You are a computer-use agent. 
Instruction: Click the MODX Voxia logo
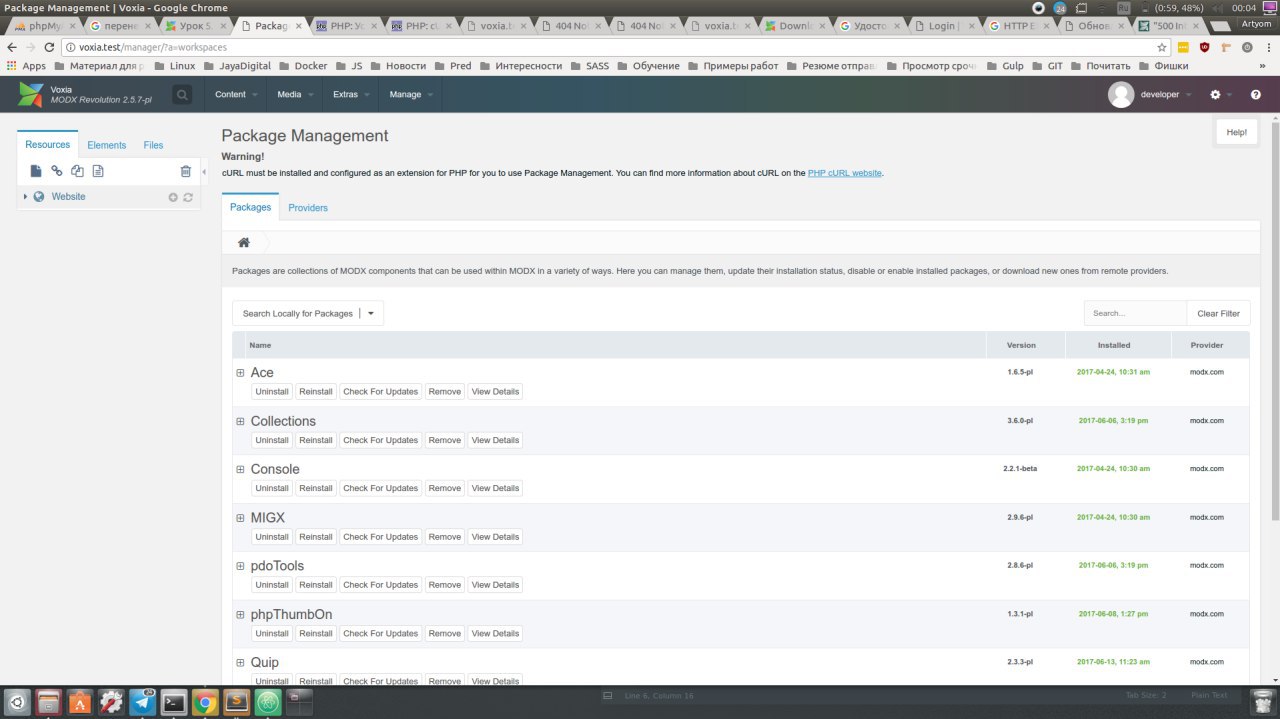[32, 95]
